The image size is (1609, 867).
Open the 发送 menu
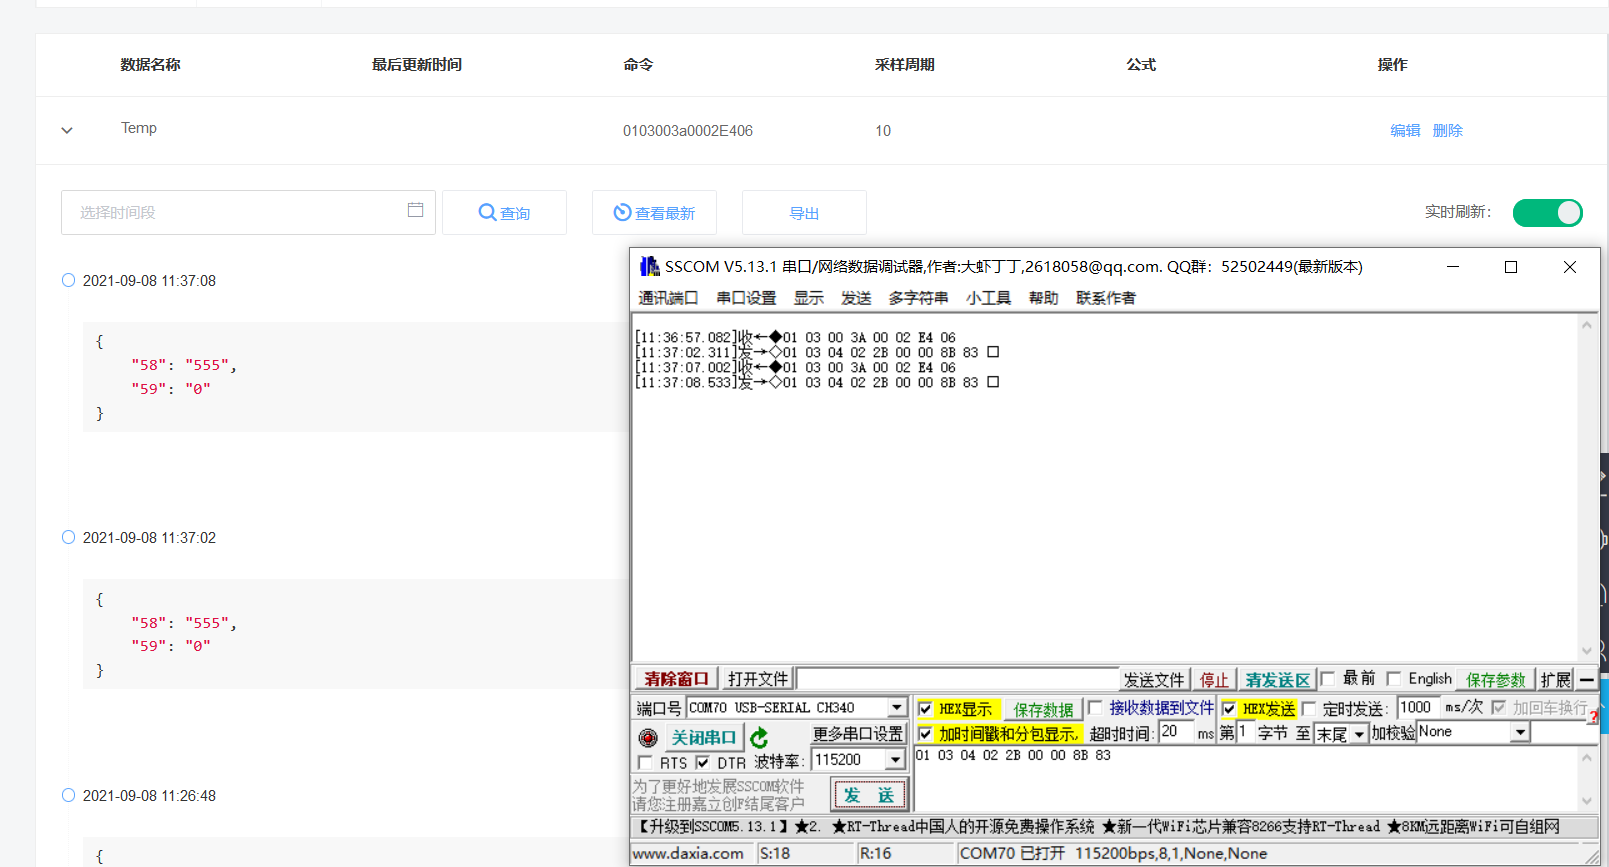[x=856, y=298]
